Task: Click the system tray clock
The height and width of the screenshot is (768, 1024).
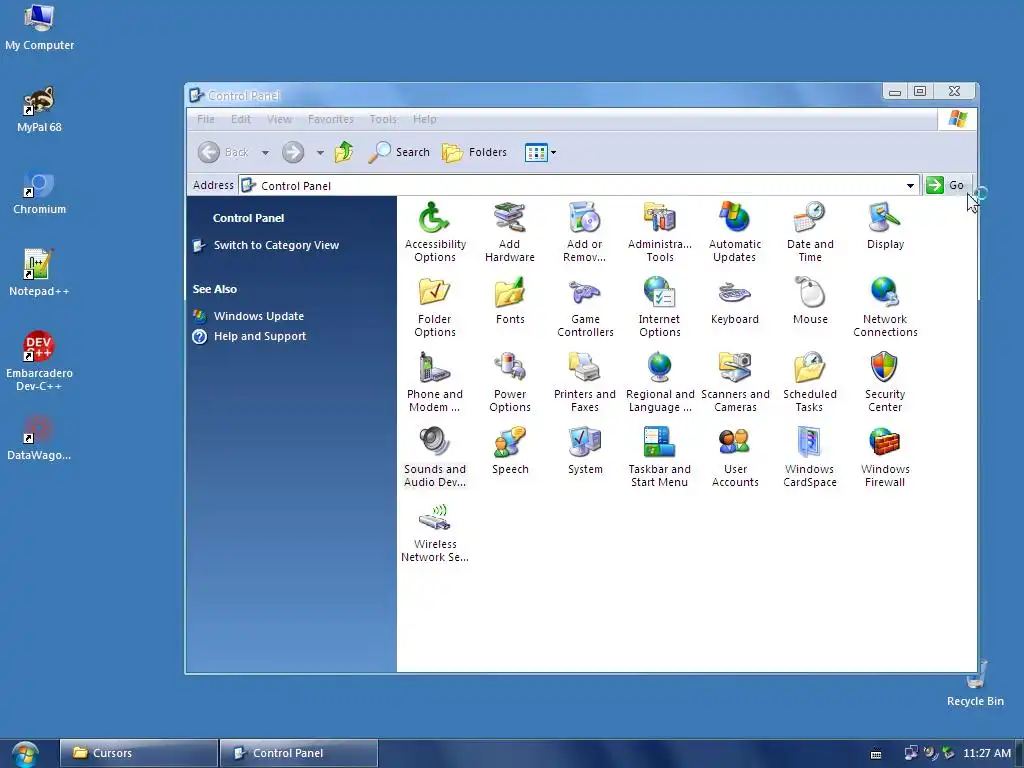Action: (986, 753)
